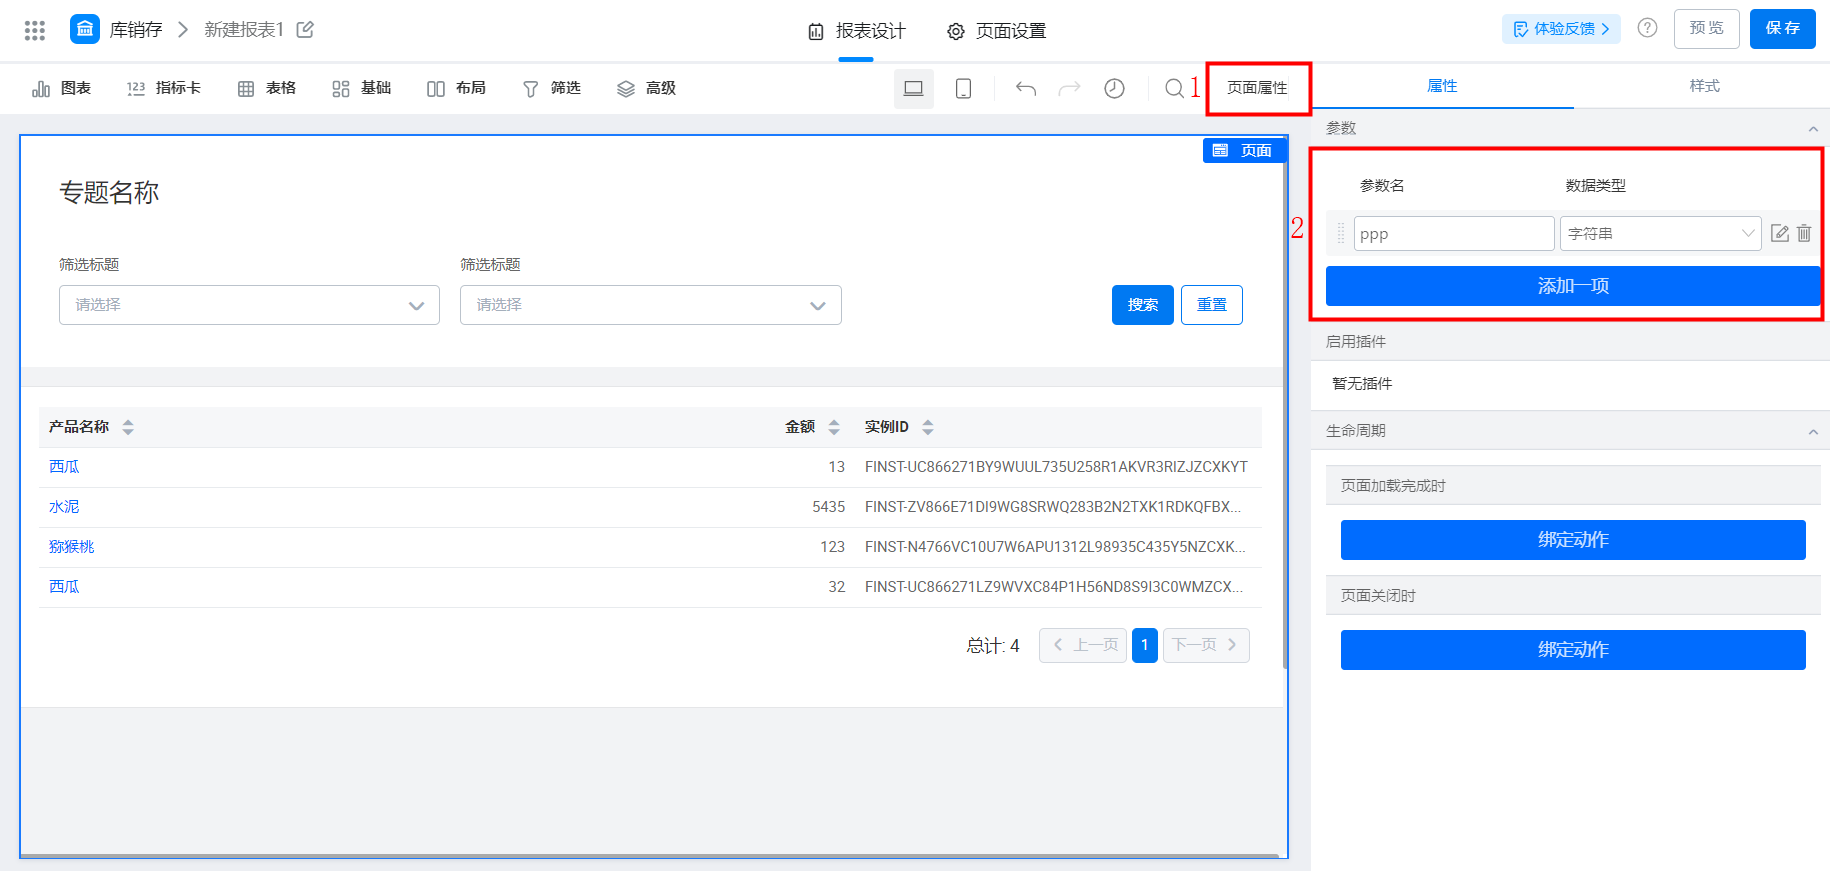Click the undo arrow icon
Screen dimensions: 1830x871
(1026, 88)
